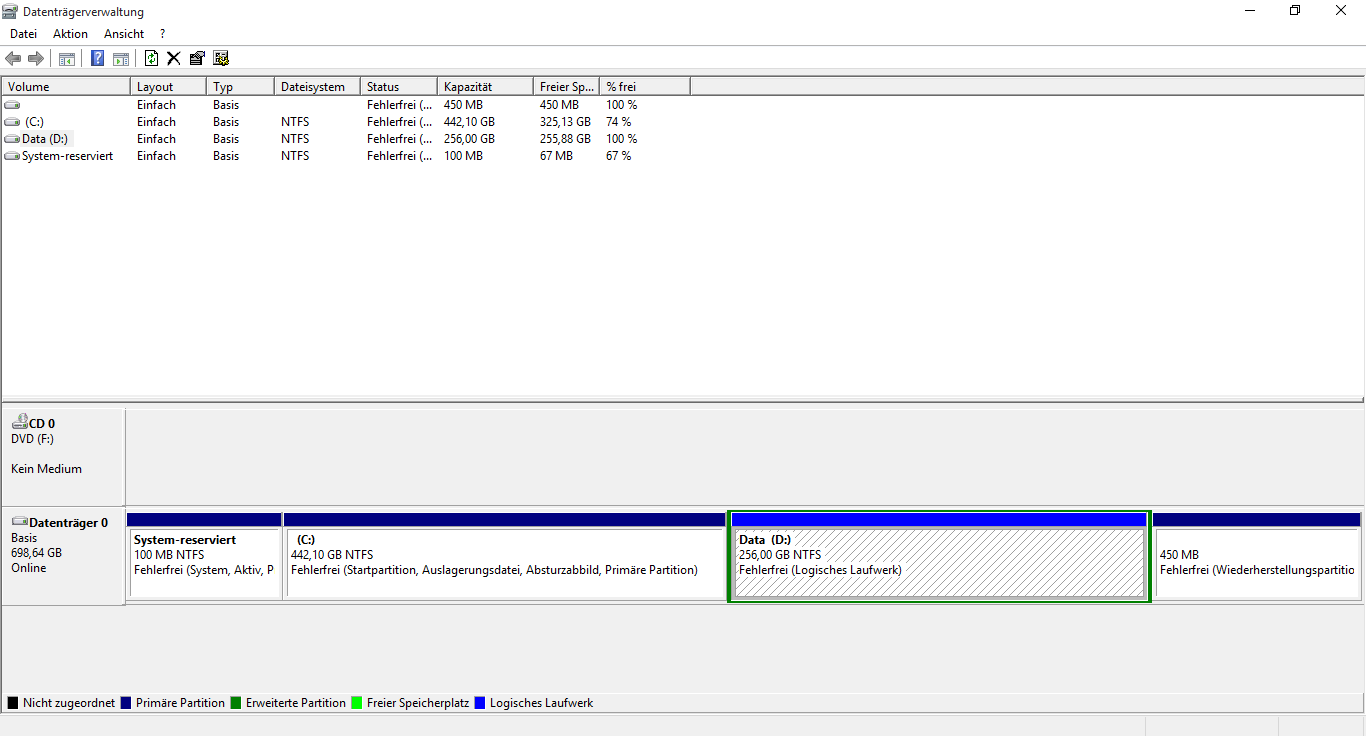Open Help via blue question mark icon
Screen dimensions: 1366x736
[x=97, y=58]
